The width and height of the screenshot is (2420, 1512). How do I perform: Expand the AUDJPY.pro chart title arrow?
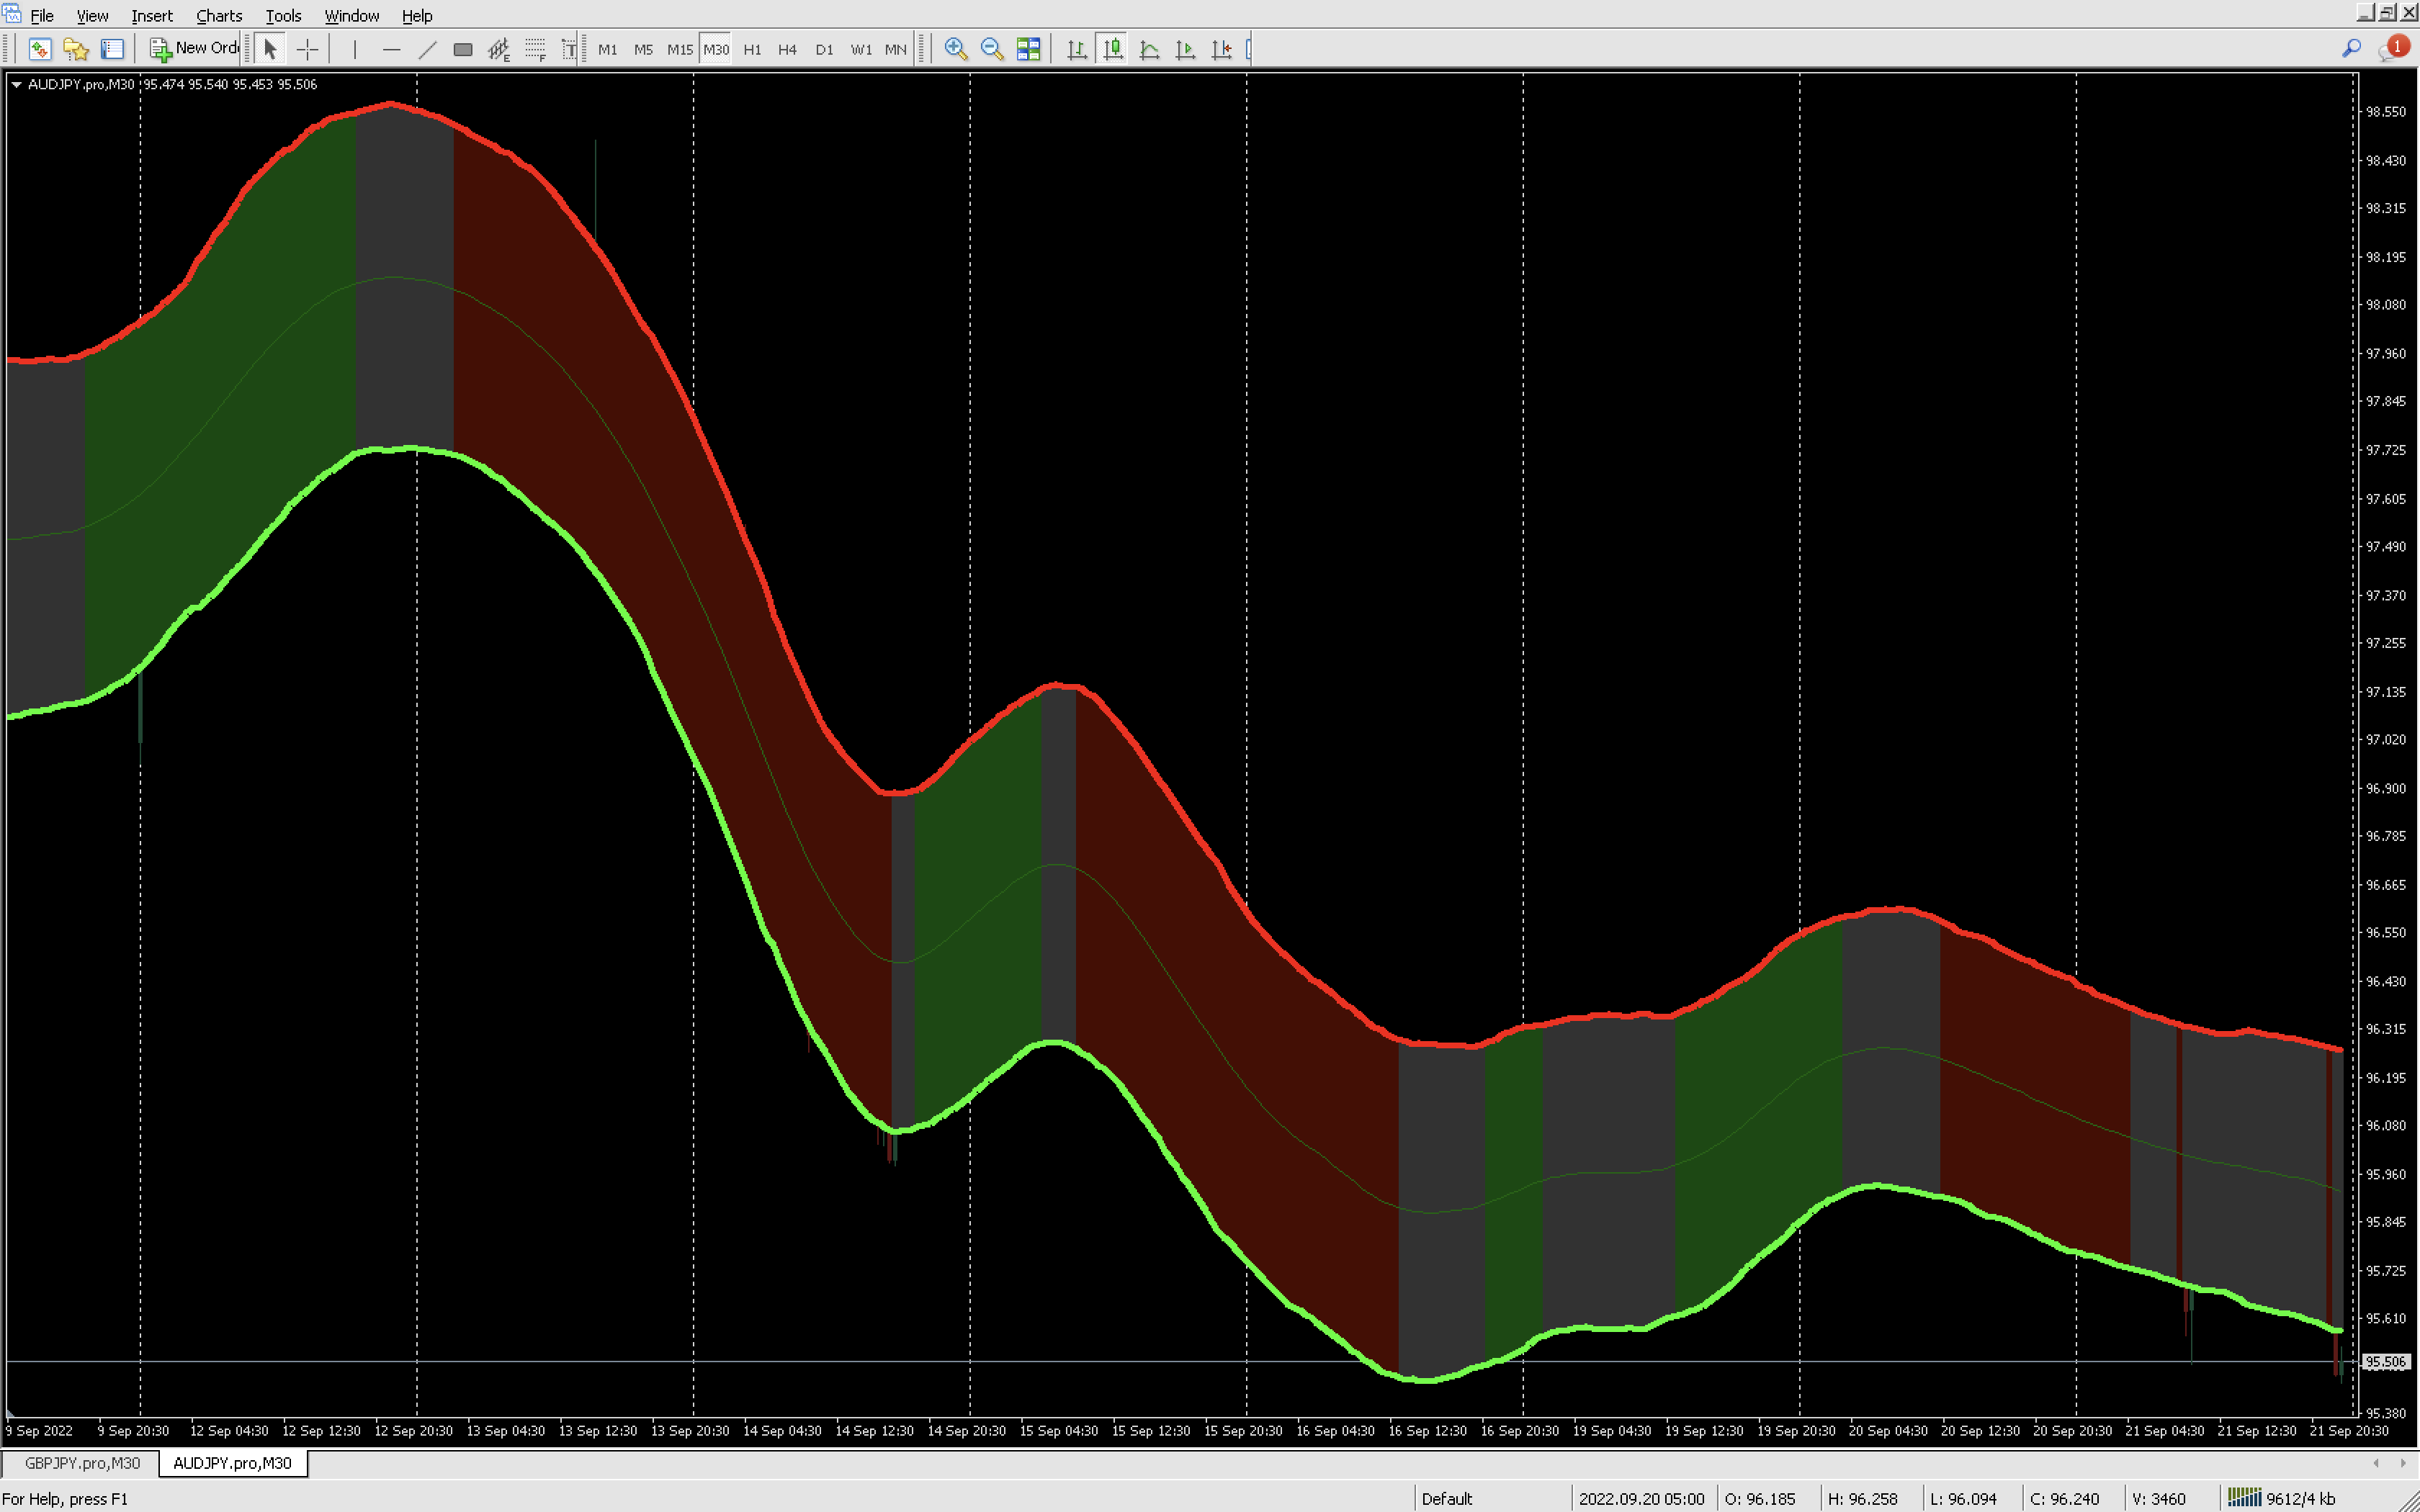point(16,85)
